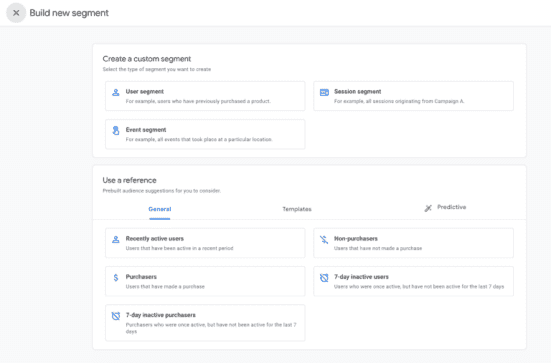Click the 7-day inactive users icon
The height and width of the screenshot is (363, 551).
pyautogui.click(x=324, y=278)
